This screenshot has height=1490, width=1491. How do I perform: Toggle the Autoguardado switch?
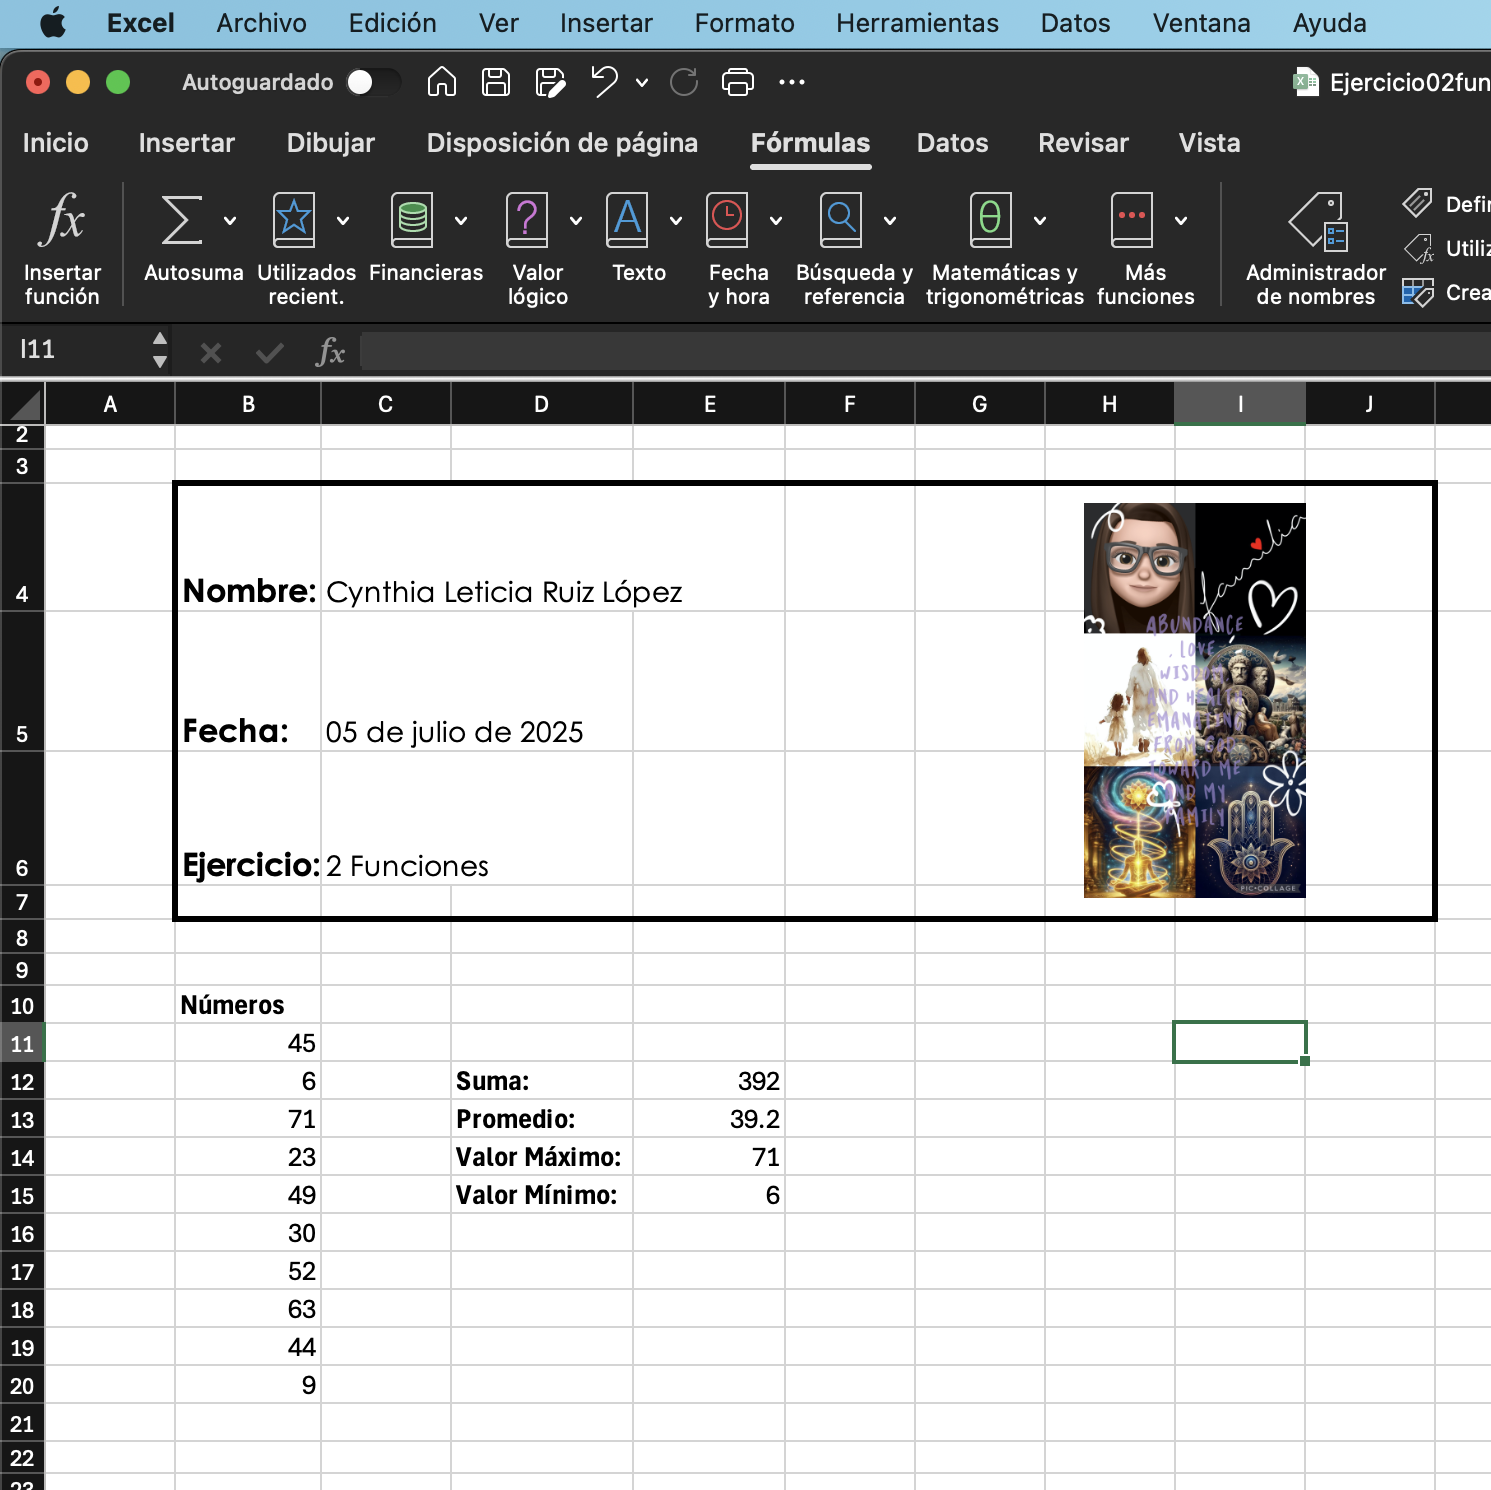click(x=372, y=82)
